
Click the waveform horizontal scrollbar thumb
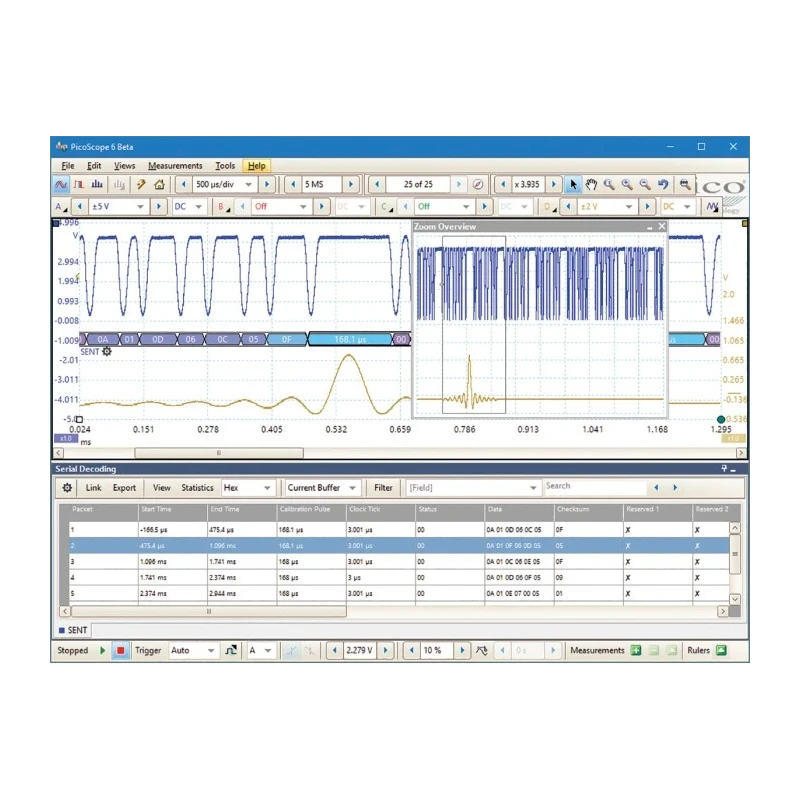click(219, 453)
